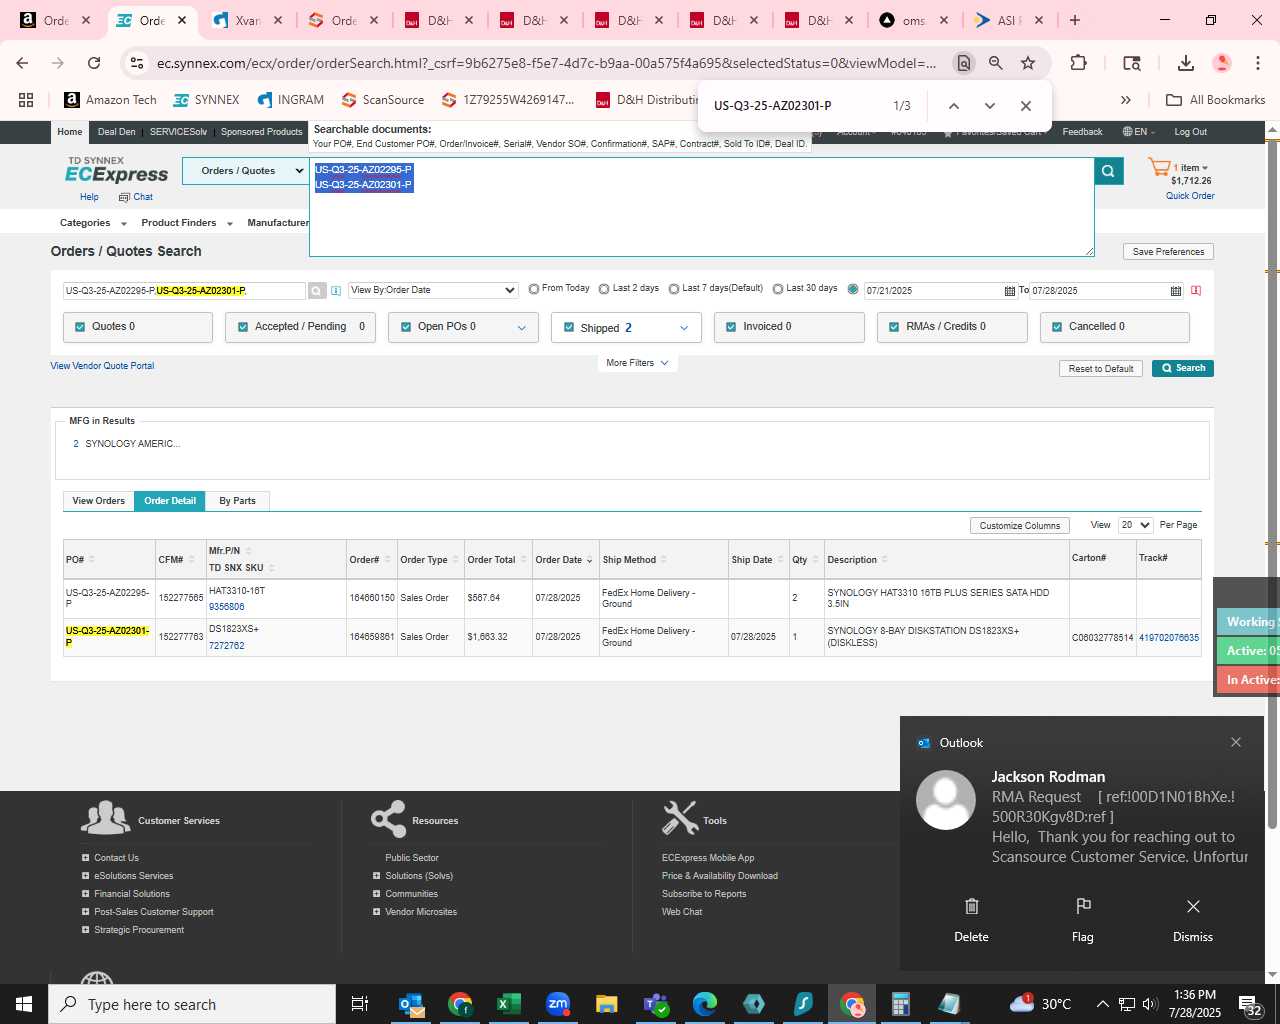
Task: Open the EN language dropdown
Action: tap(1138, 132)
